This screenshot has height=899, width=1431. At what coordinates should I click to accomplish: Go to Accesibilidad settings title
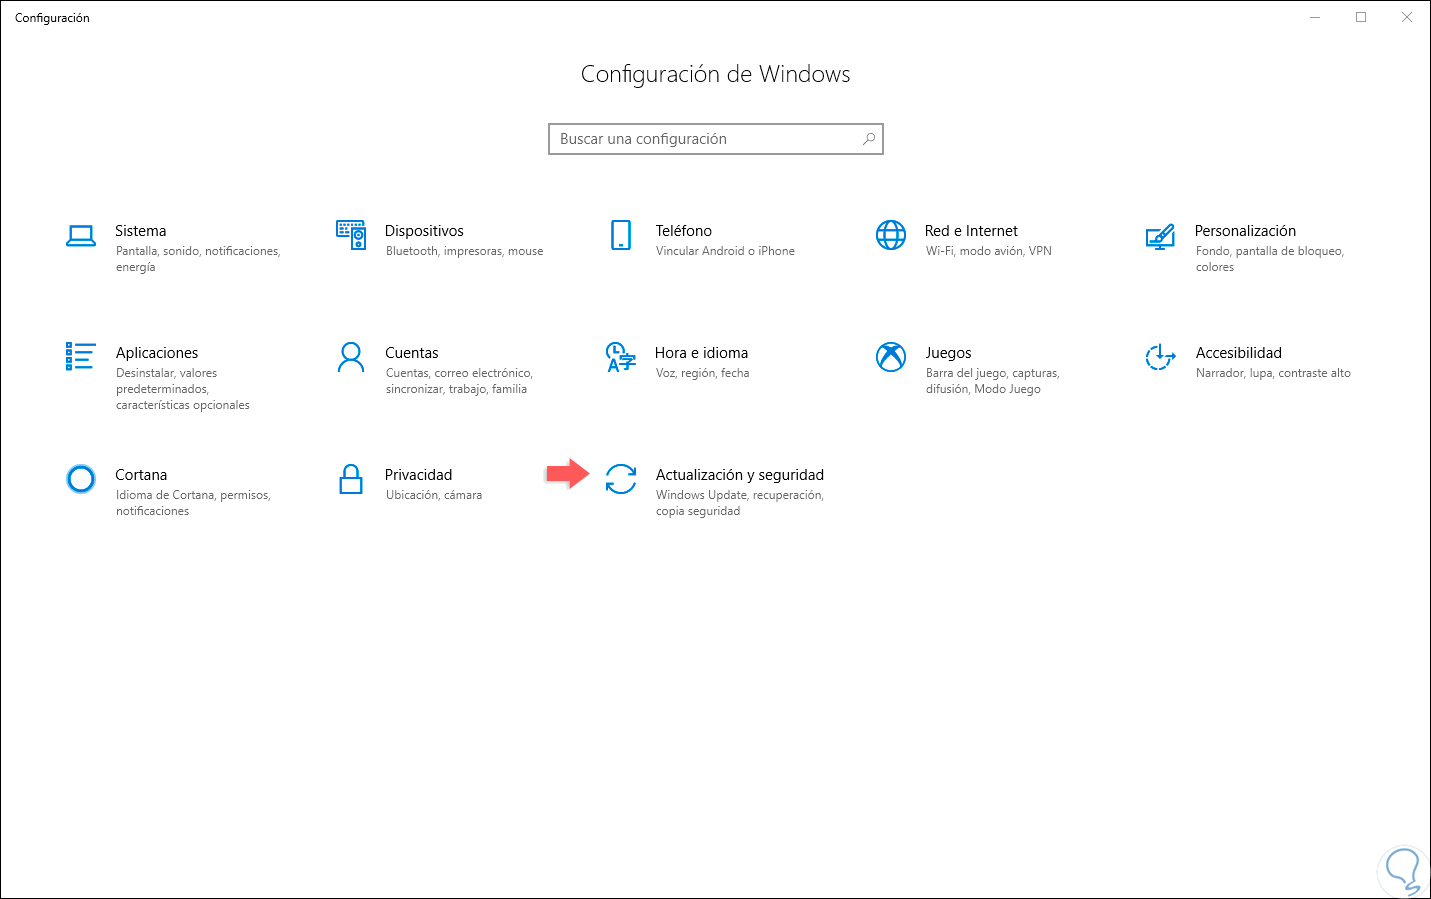[x=1239, y=353]
